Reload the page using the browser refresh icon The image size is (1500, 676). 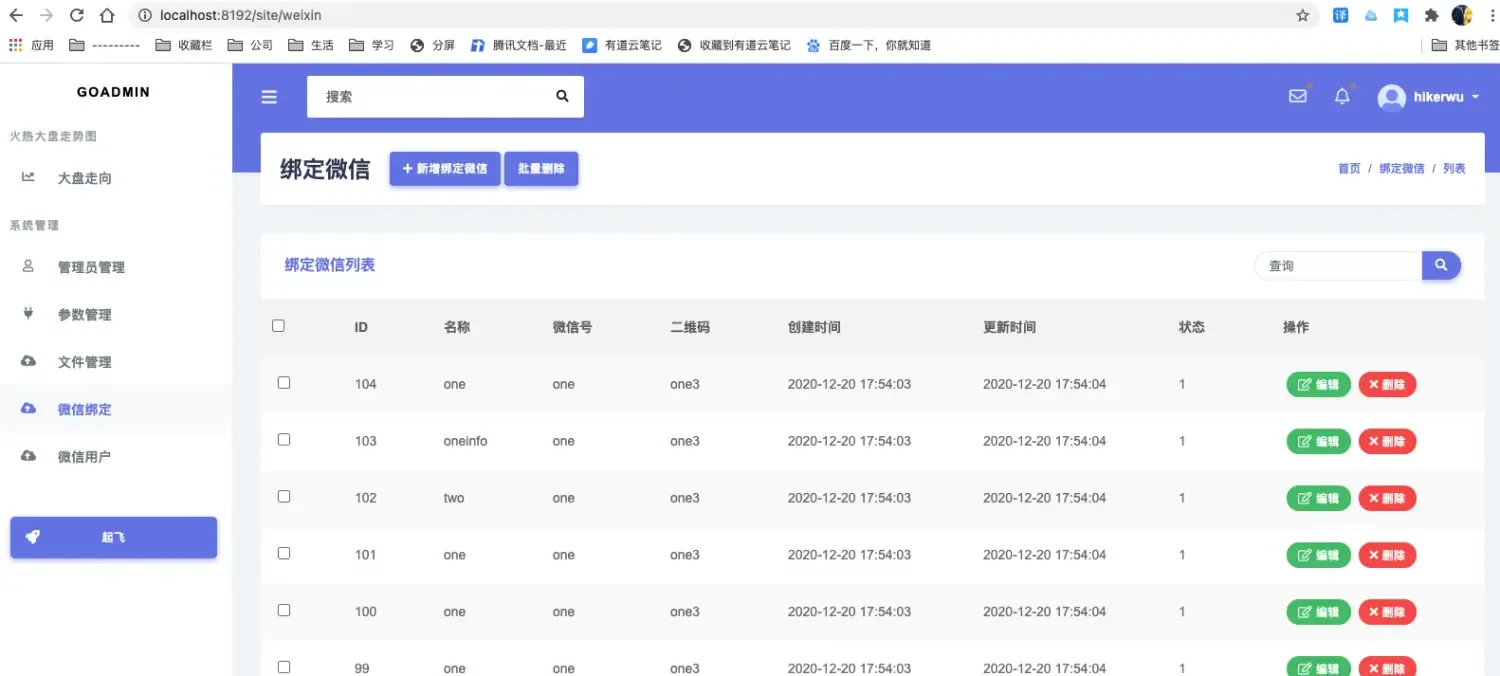pos(76,15)
